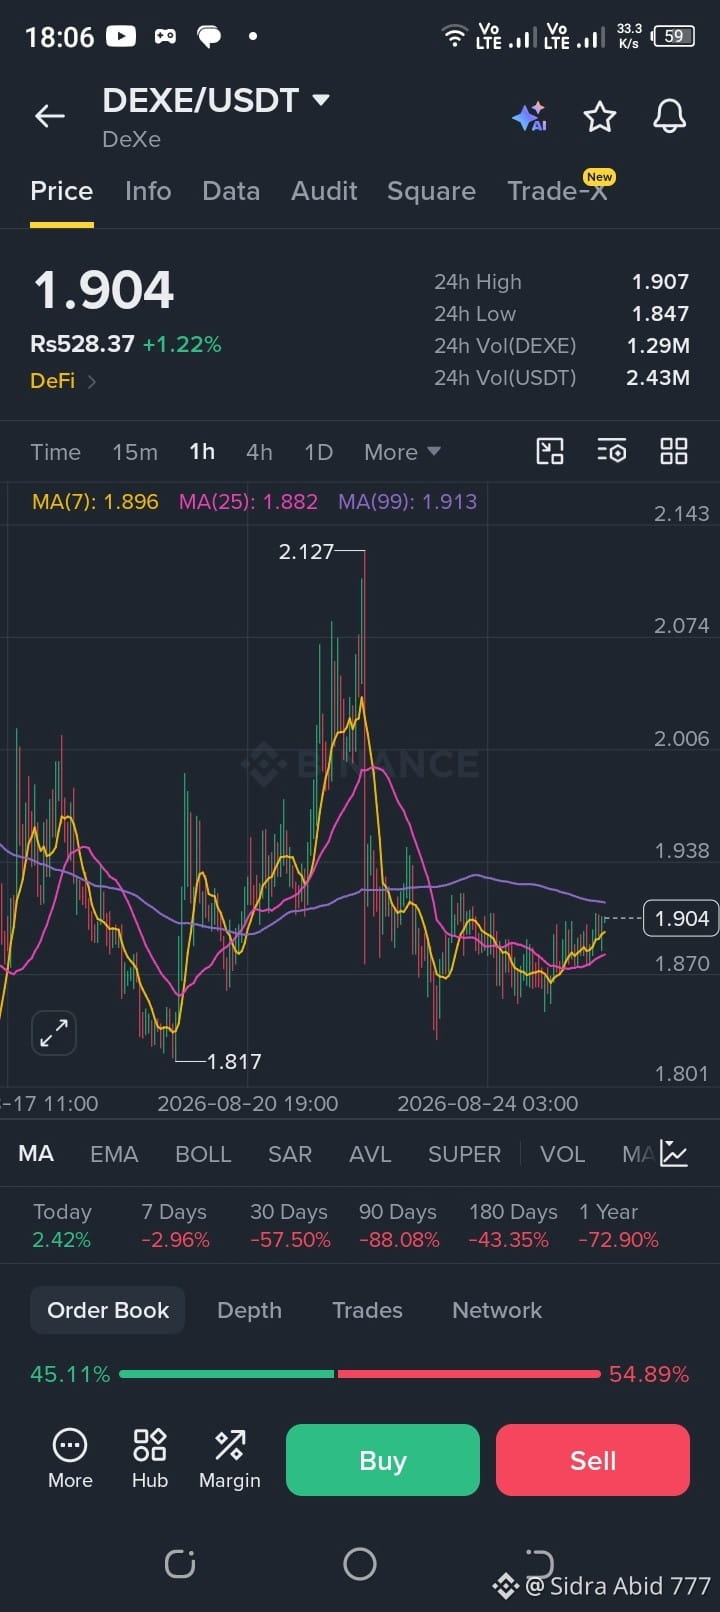Open Margin trading icon
This screenshot has width=720, height=1612.
click(x=230, y=1459)
